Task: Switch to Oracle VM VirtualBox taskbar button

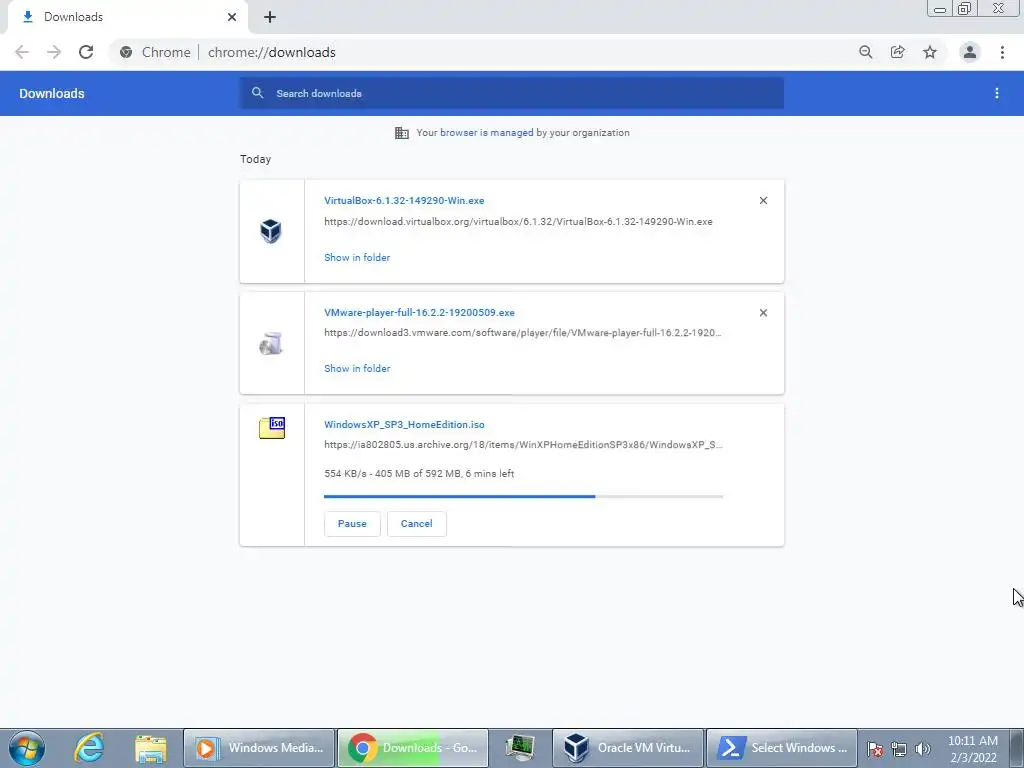Action: tap(628, 748)
